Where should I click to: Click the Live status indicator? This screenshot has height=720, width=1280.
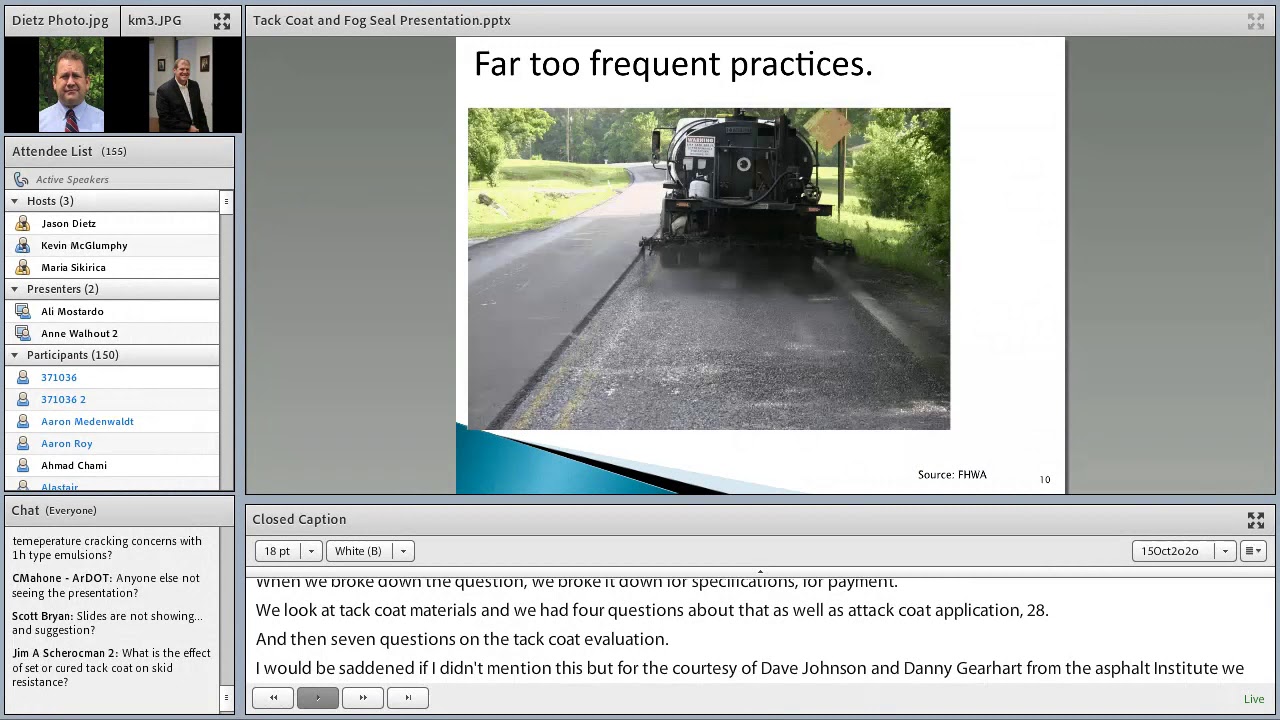click(x=1254, y=699)
